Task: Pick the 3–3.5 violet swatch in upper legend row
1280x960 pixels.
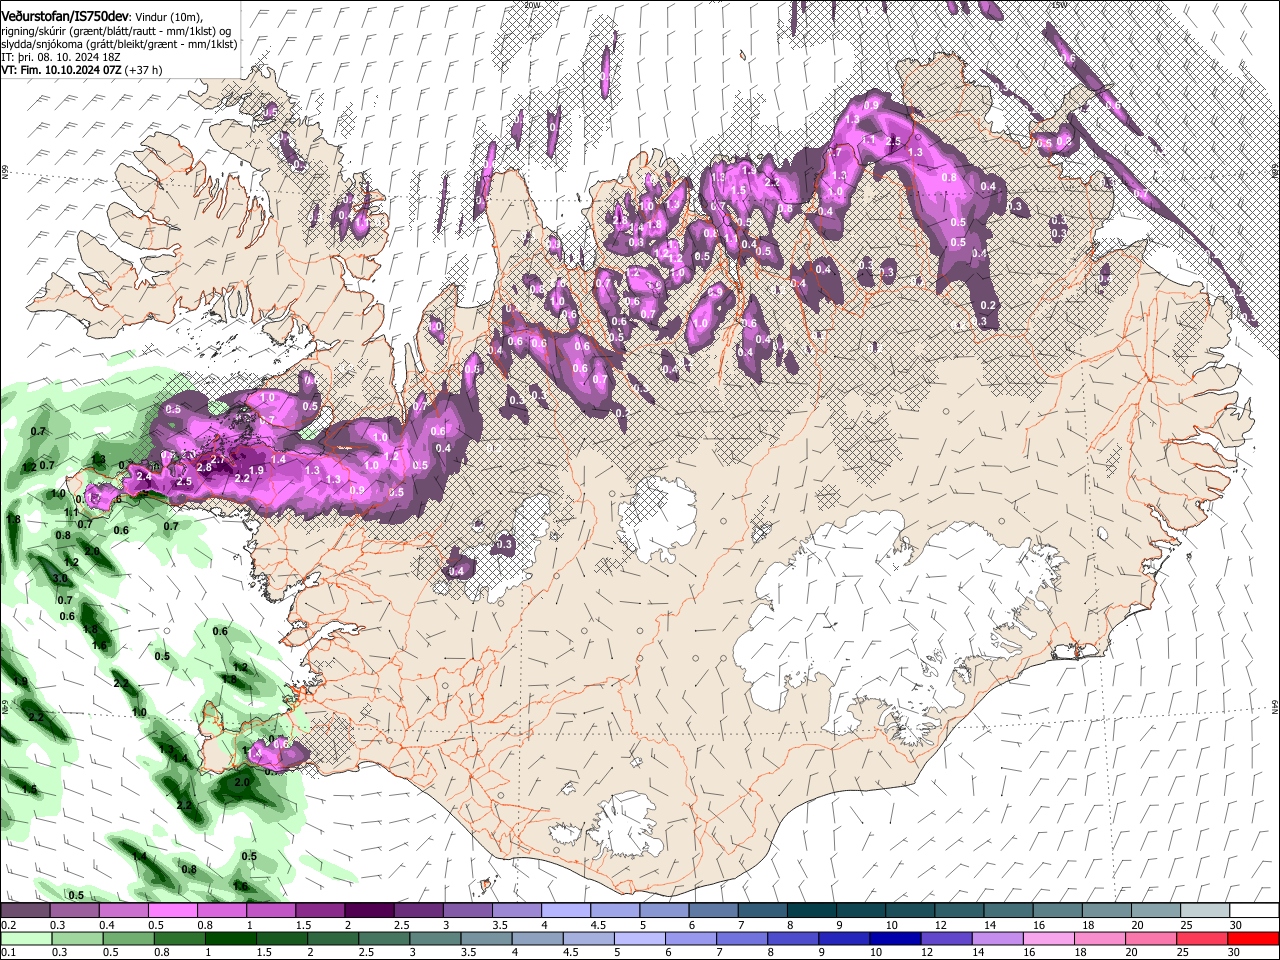Action: [468, 911]
